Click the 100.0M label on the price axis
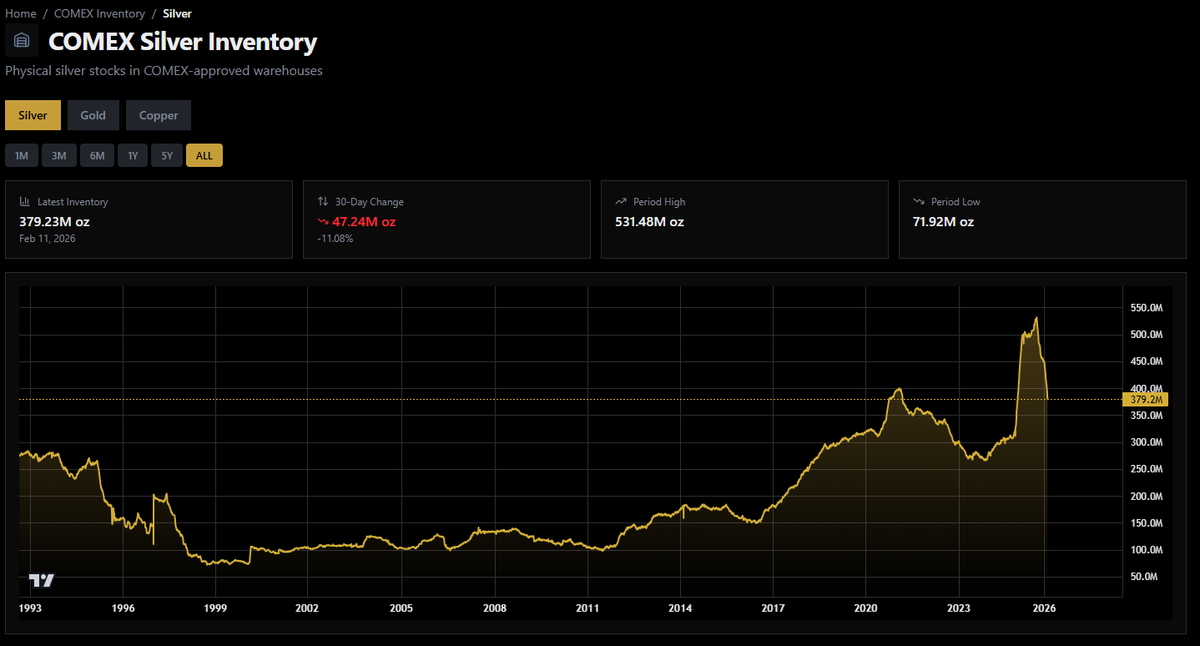 1147,550
